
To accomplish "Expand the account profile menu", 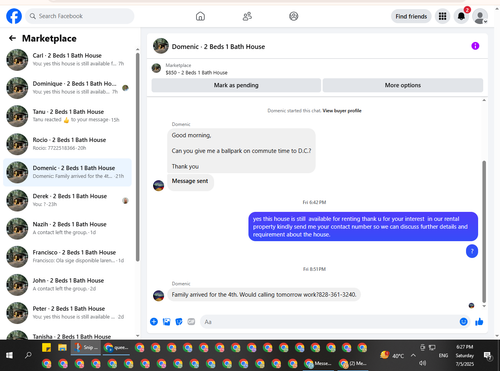I will click(x=480, y=17).
